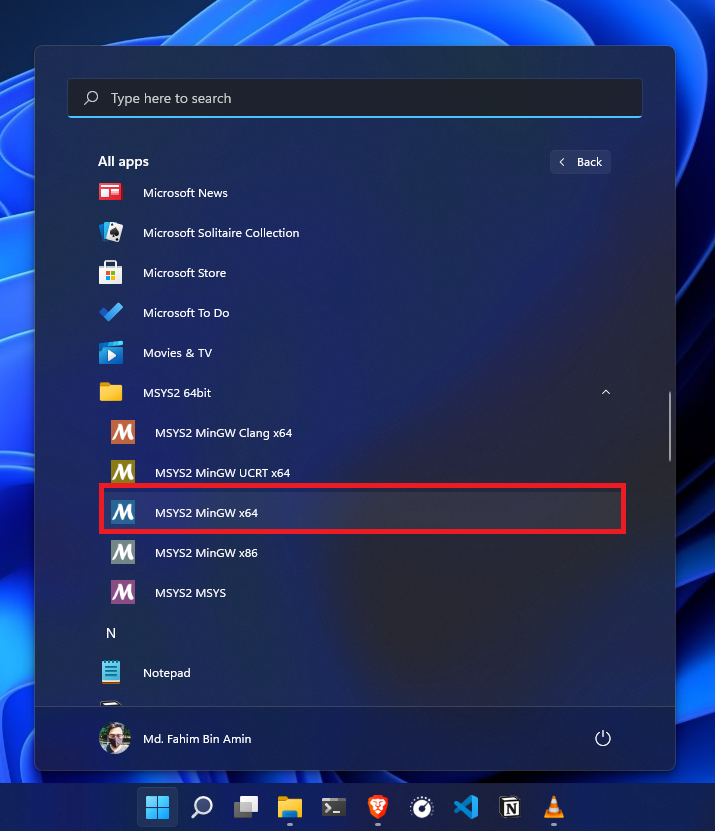Screen dimensions: 715x831
Task: Open MSYS2 MinGW x64 from app list
Action: tap(206, 513)
